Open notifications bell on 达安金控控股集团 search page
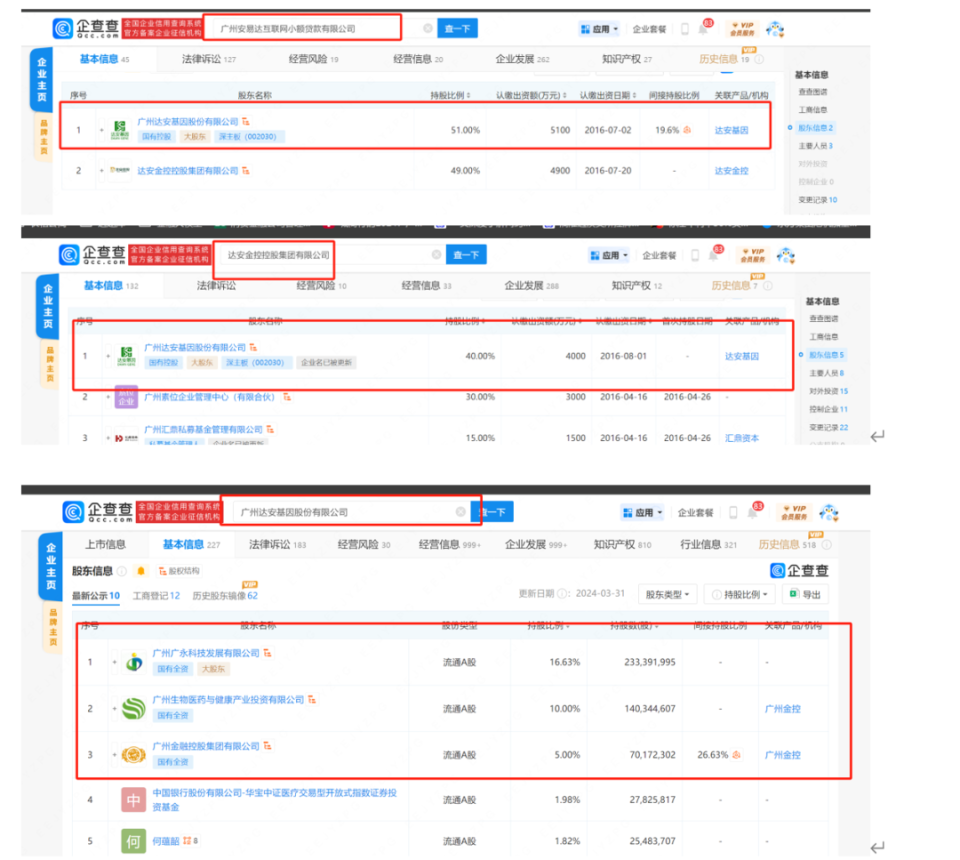Image resolution: width=960 pixels, height=860 pixels. pos(713,255)
